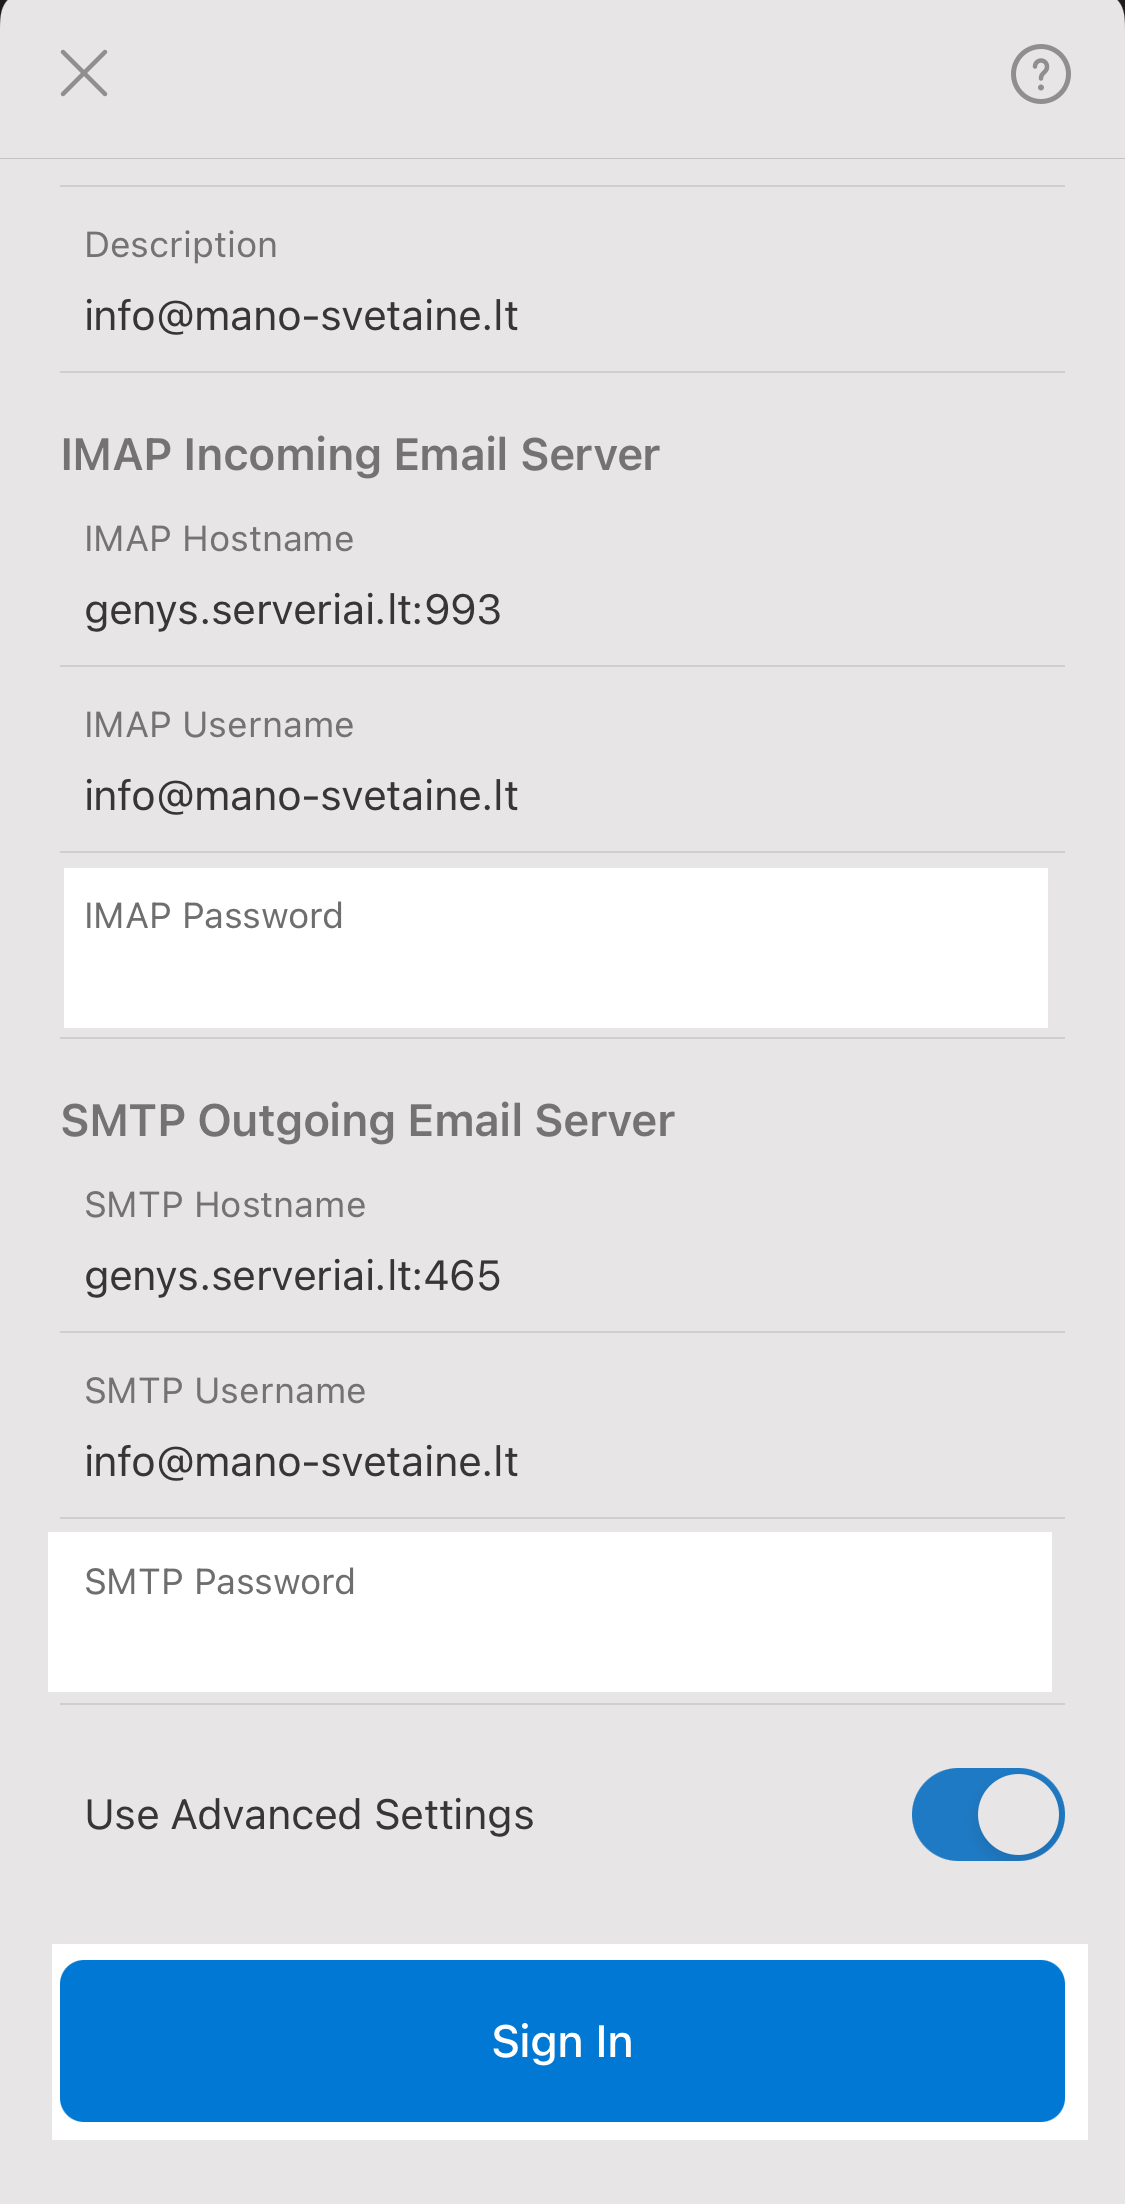Tap the IMAP Incoming Email Server heading

[360, 455]
